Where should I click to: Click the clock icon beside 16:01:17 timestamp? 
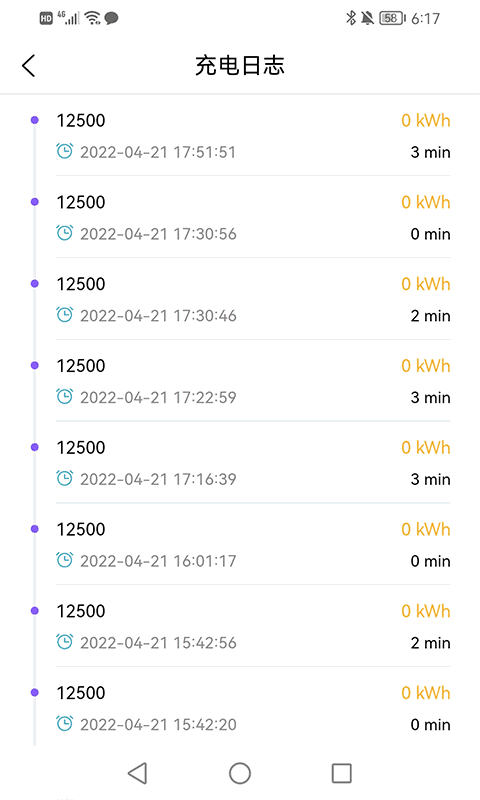coord(64,560)
